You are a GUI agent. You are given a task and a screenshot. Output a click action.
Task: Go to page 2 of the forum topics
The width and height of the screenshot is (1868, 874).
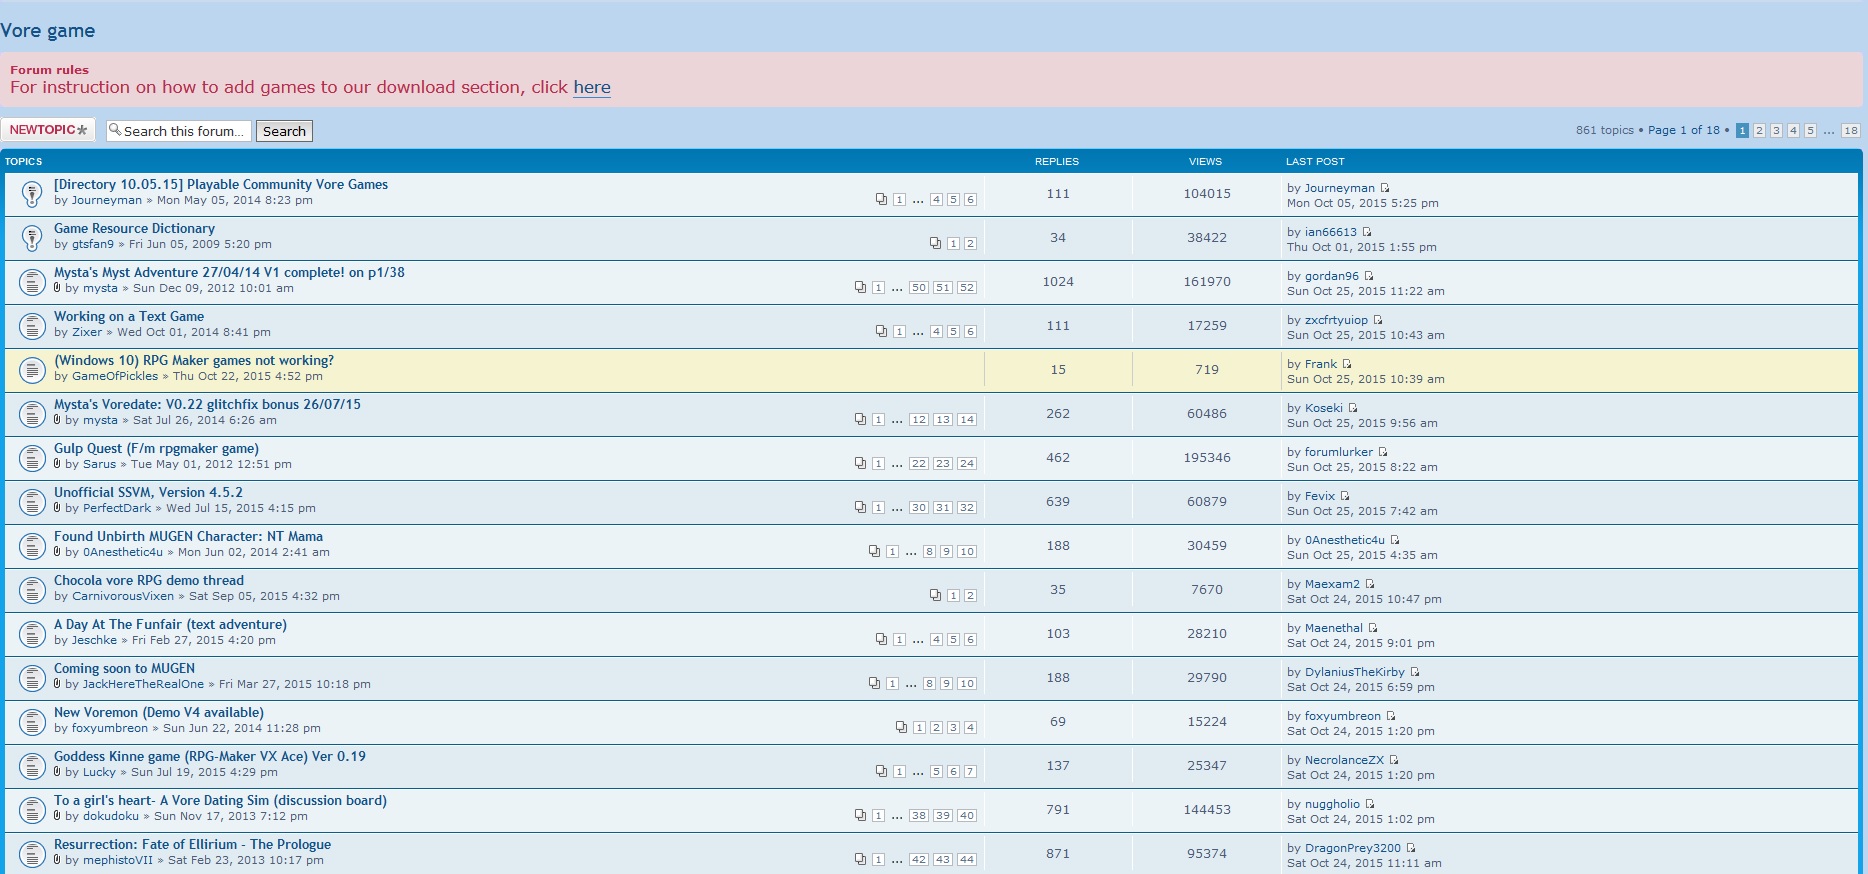coord(1759,130)
